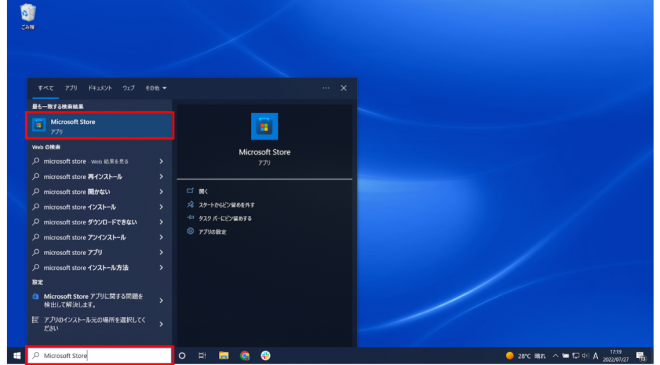660x365 pixels.
Task: Expand arrow for Microsoft Store troubleshooting setting
Action: [161, 301]
